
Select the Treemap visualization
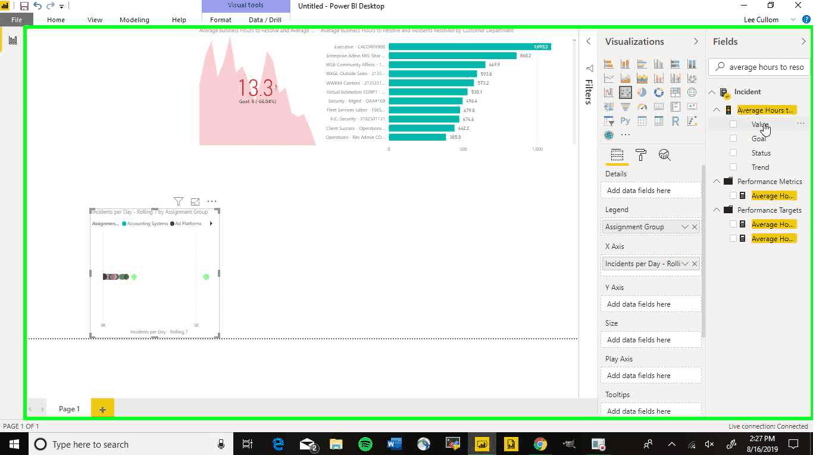[675, 92]
